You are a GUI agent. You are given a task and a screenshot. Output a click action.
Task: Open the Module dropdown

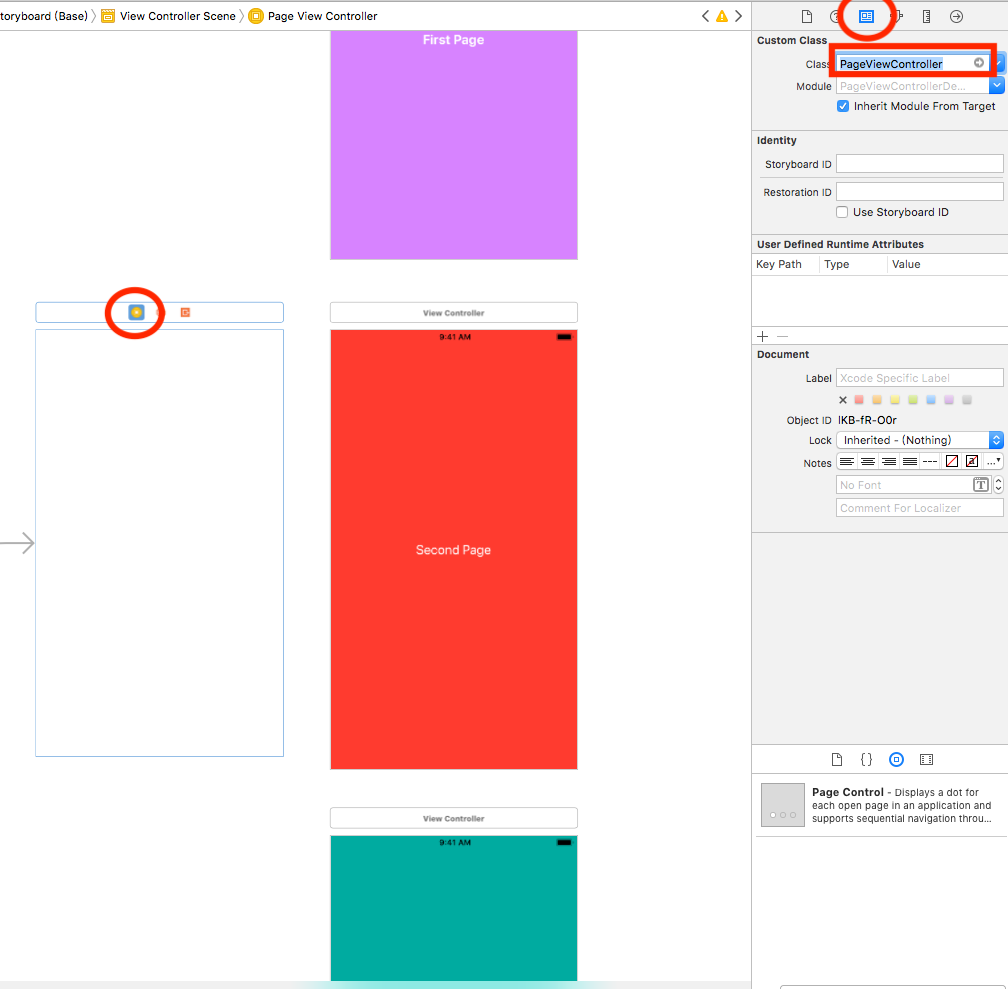[994, 86]
